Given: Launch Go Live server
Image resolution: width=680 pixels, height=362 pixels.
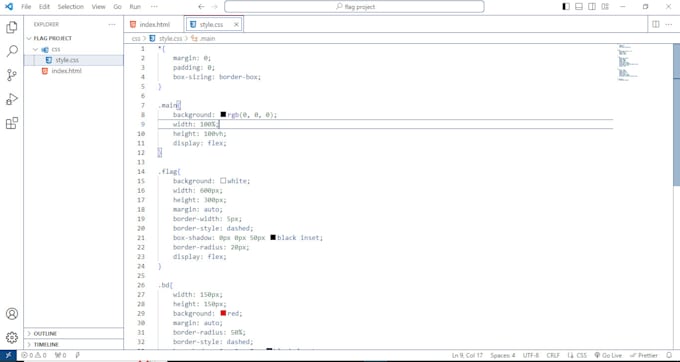Looking at the screenshot, I should point(608,355).
